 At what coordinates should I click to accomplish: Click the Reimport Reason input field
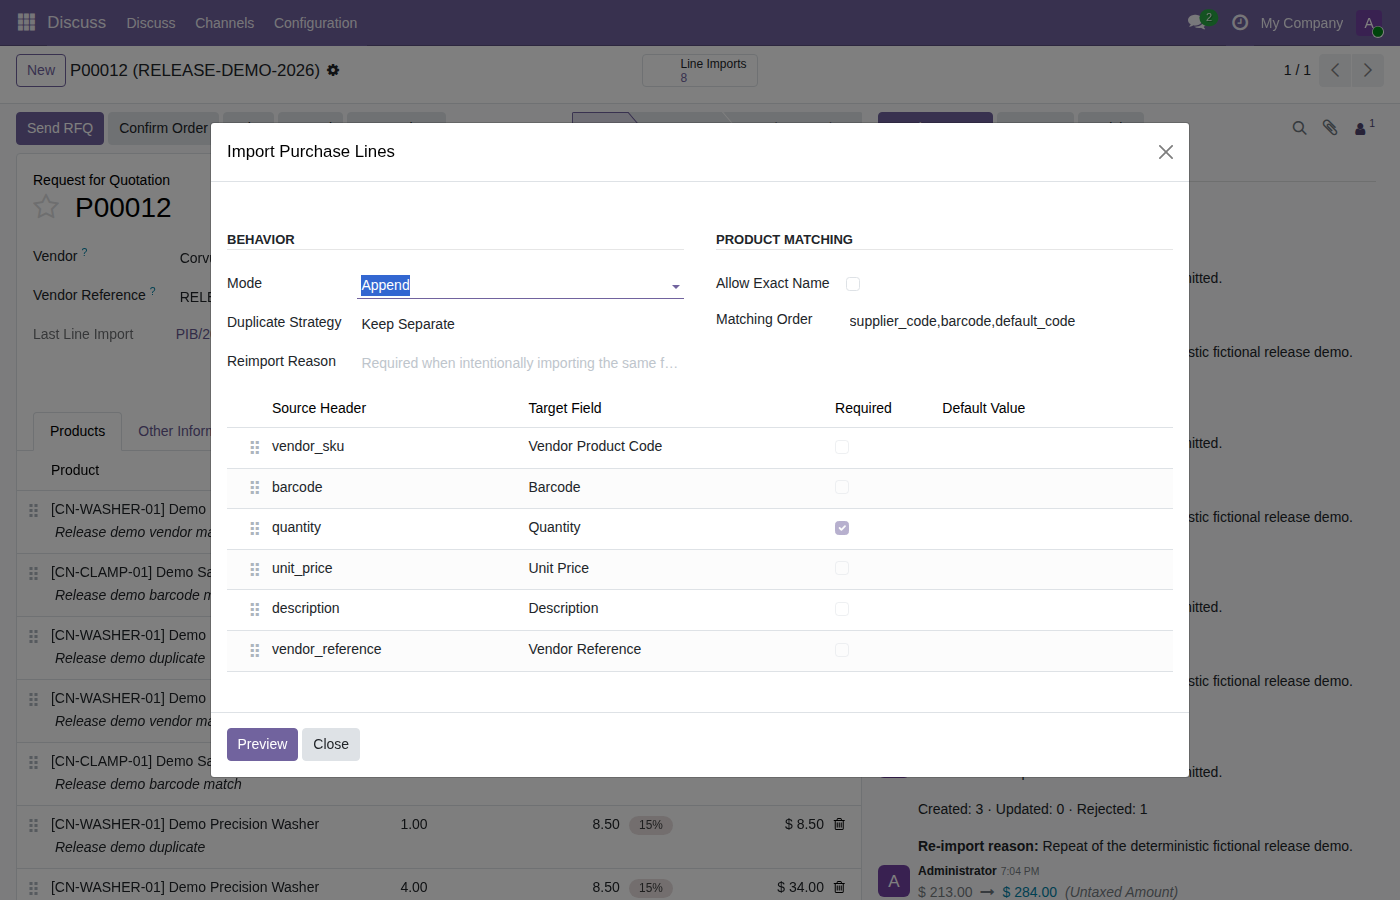[x=521, y=363]
